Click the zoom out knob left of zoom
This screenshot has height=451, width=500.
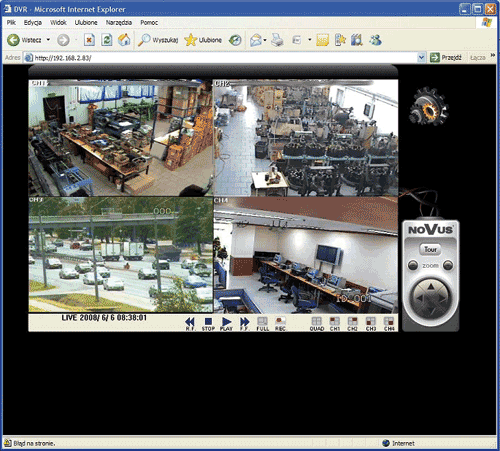pos(413,265)
